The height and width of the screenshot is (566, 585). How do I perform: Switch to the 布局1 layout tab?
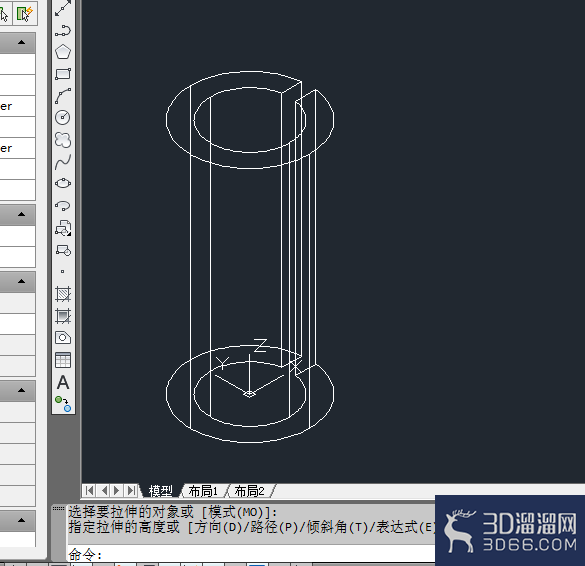click(x=203, y=491)
